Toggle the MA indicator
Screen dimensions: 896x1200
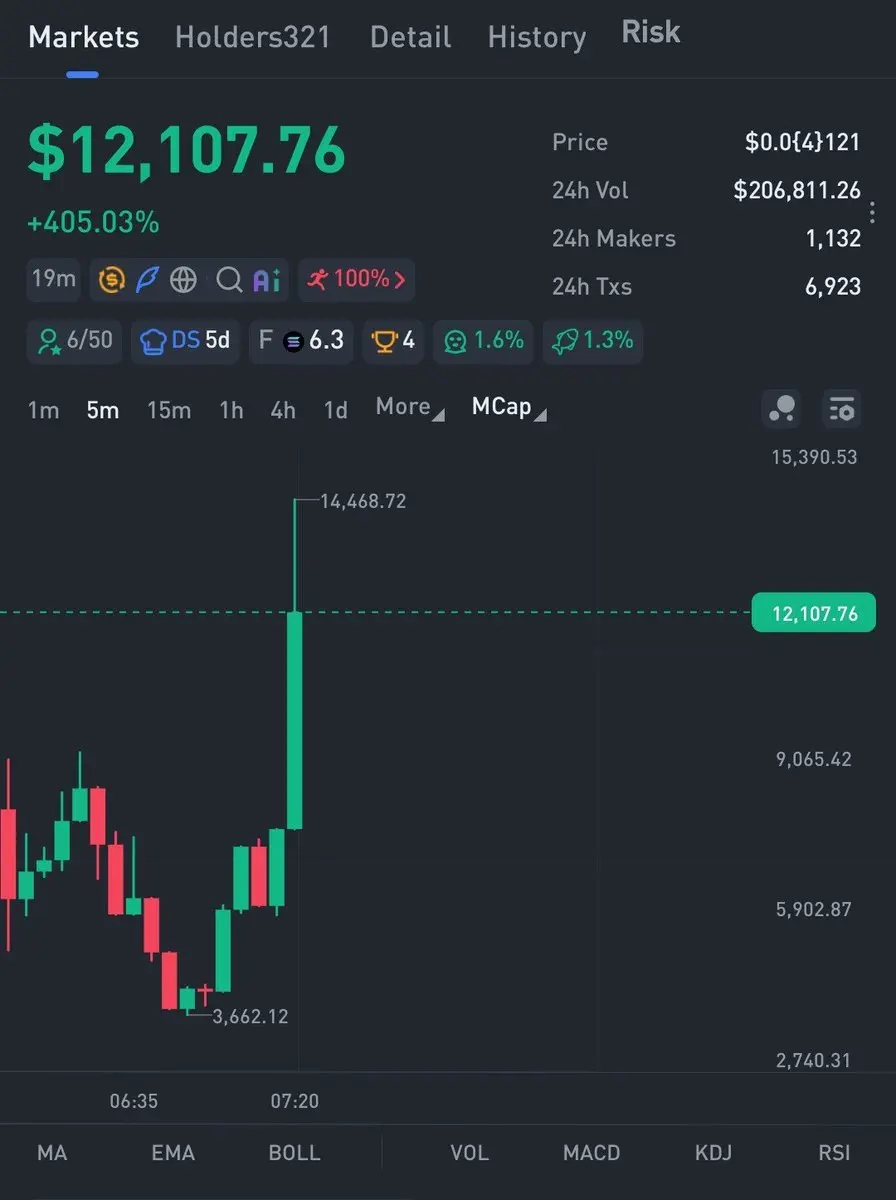(52, 1152)
